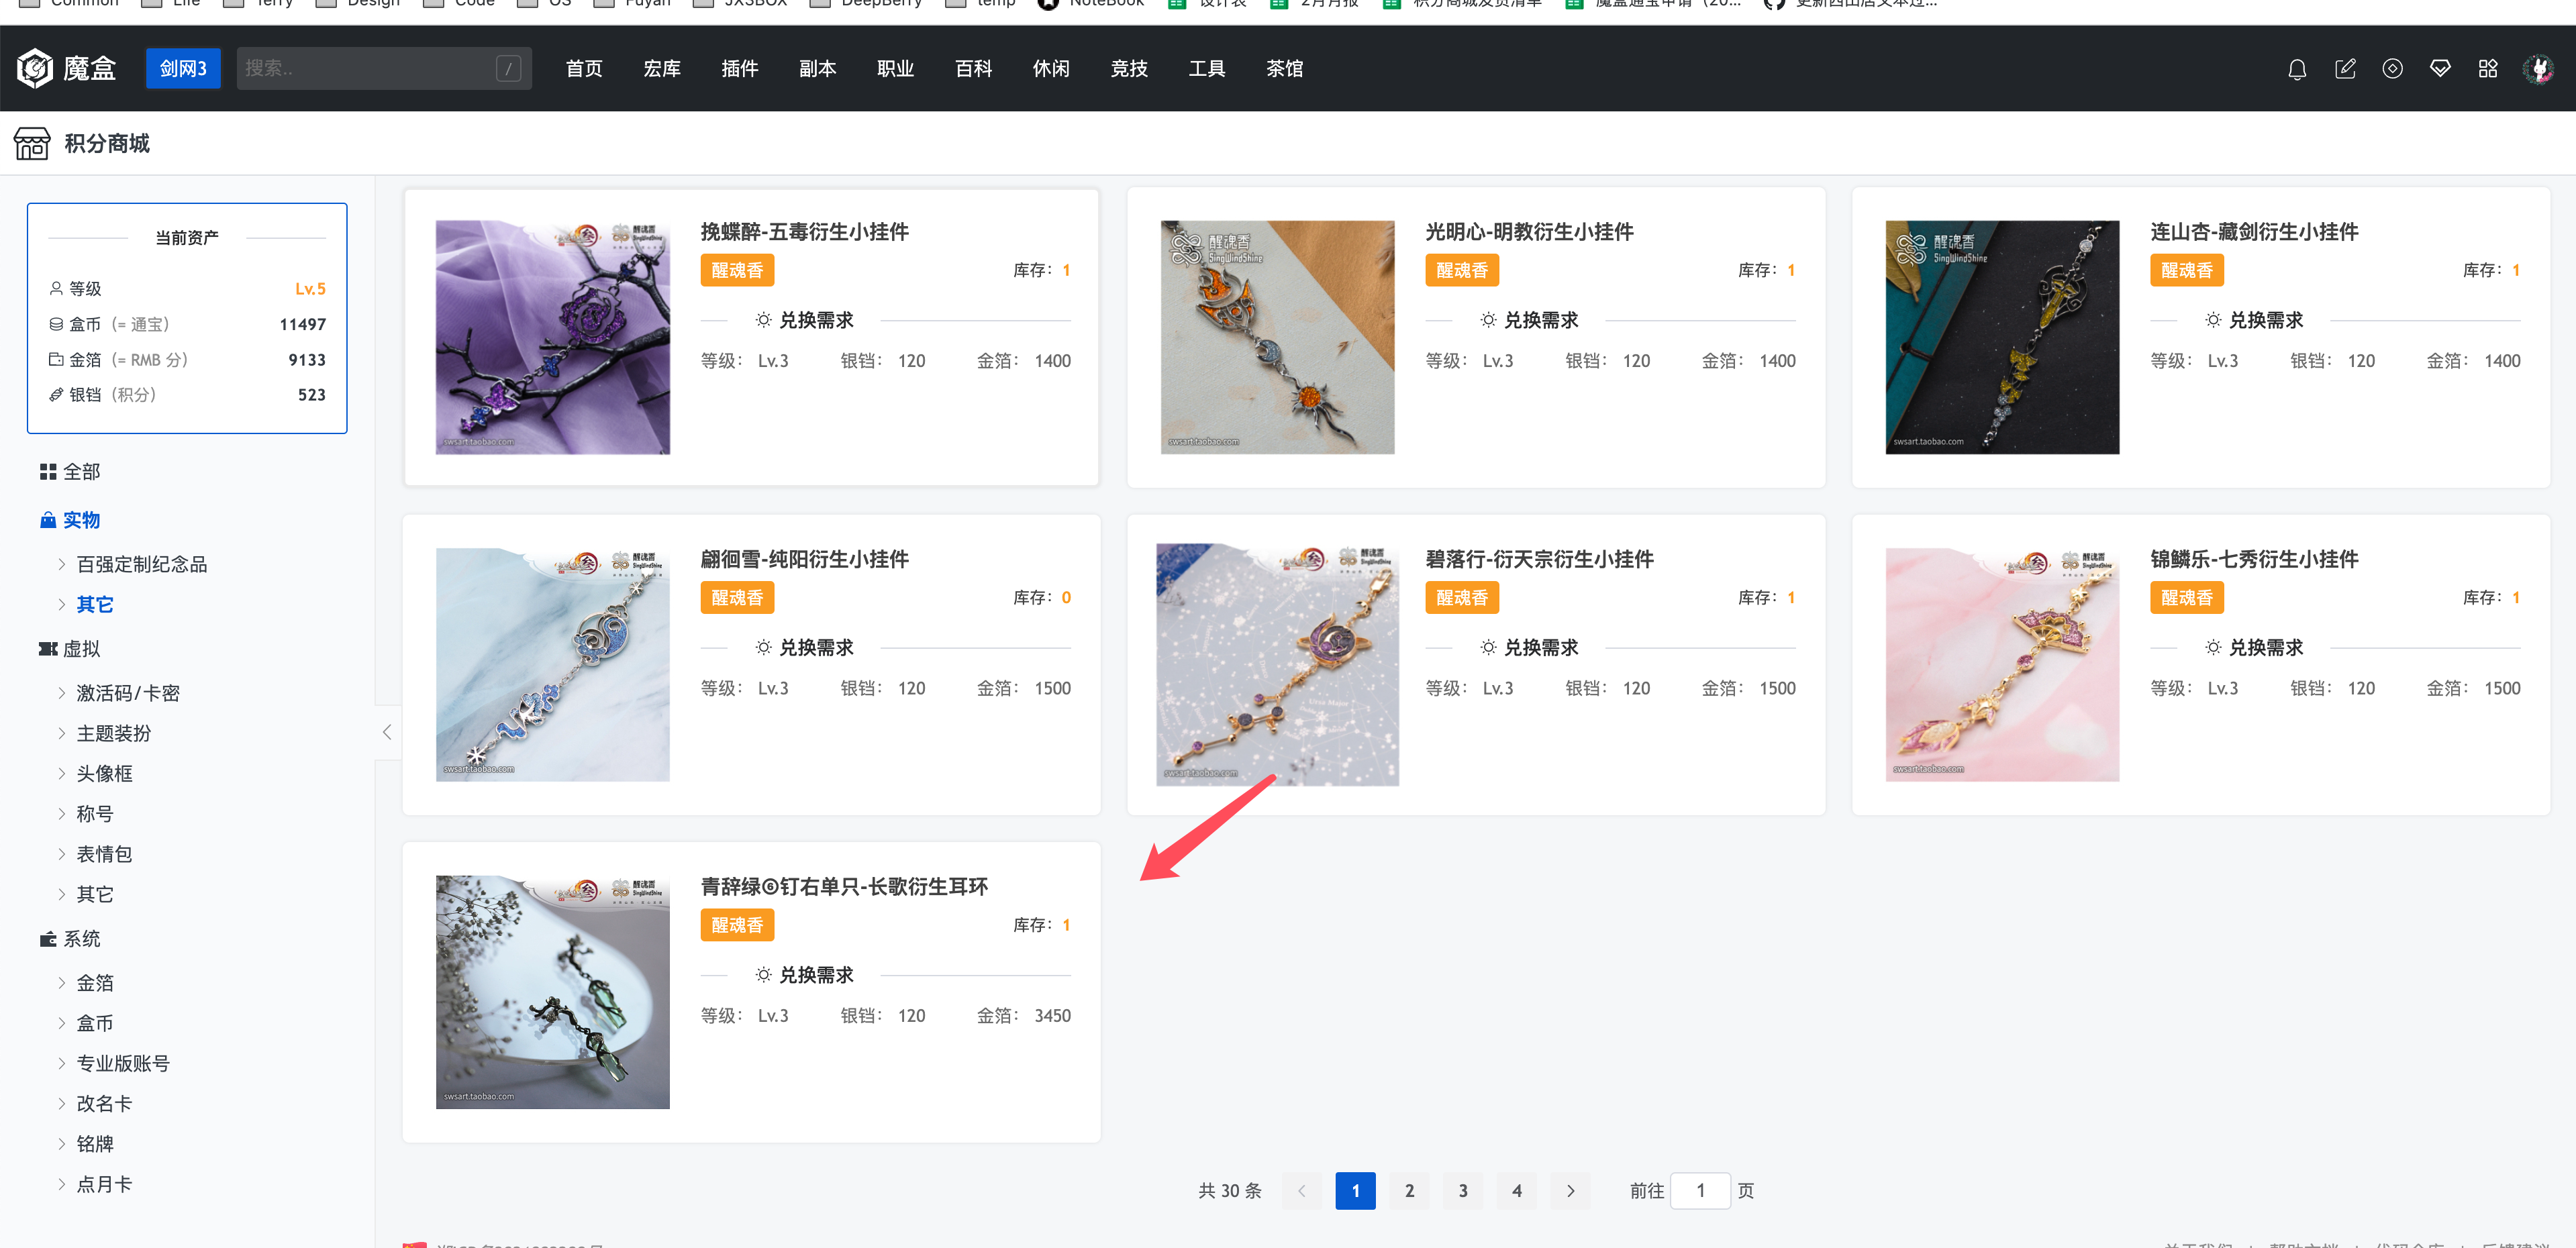This screenshot has width=2576, height=1248.
Task: Open 光明心-明教衍生小挂件 product image
Action: 1277,337
